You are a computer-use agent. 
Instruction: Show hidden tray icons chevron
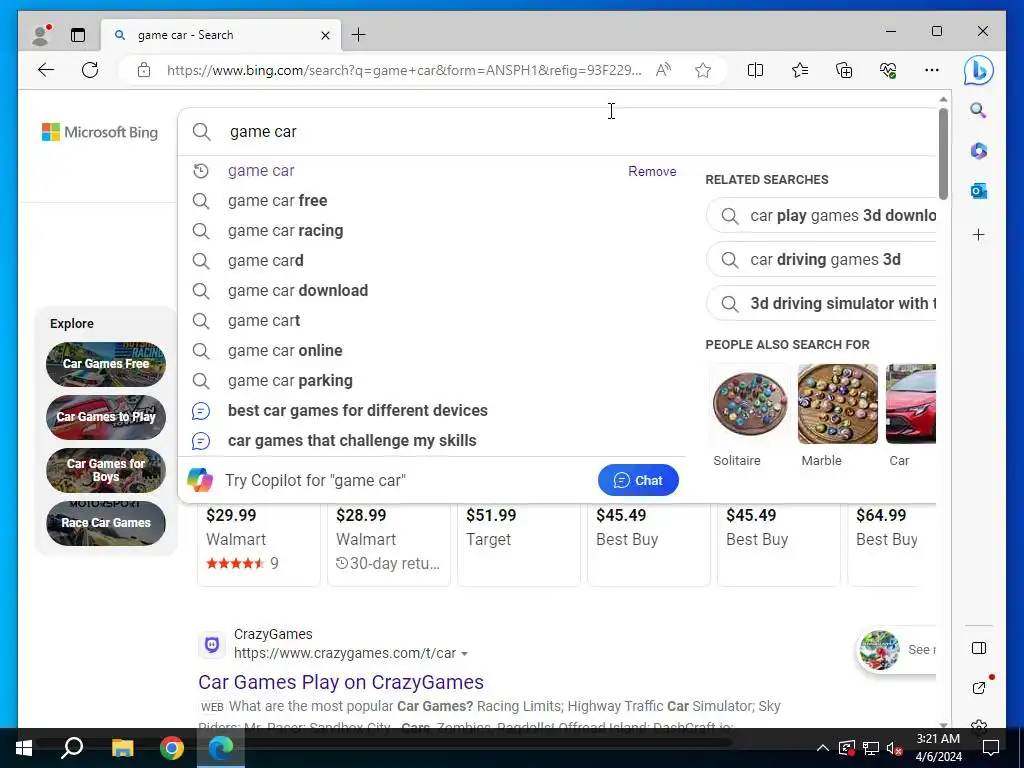823,748
